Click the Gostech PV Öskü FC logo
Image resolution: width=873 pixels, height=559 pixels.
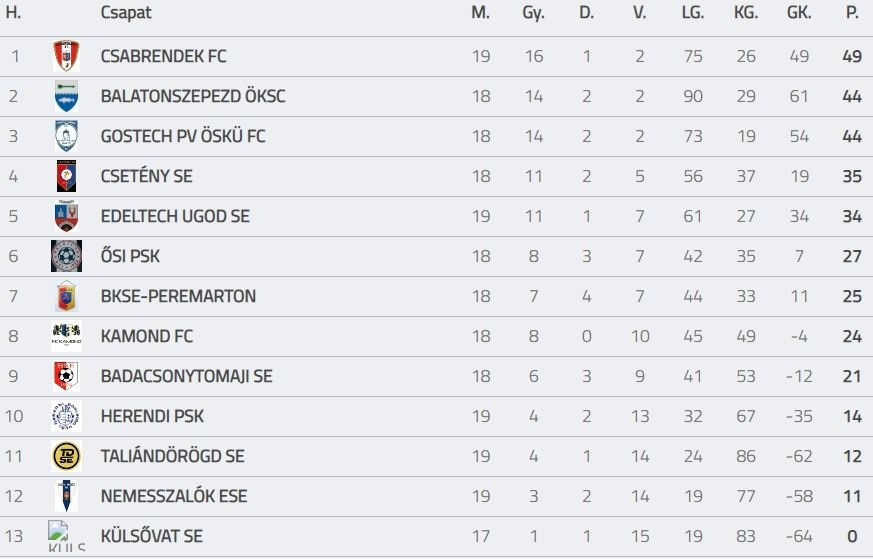[x=66, y=136]
